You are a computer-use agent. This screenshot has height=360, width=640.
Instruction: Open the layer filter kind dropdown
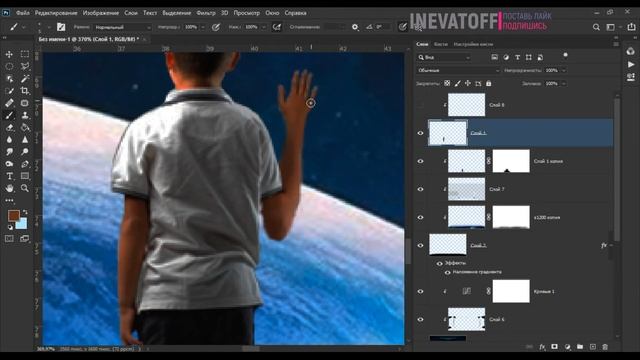444,57
